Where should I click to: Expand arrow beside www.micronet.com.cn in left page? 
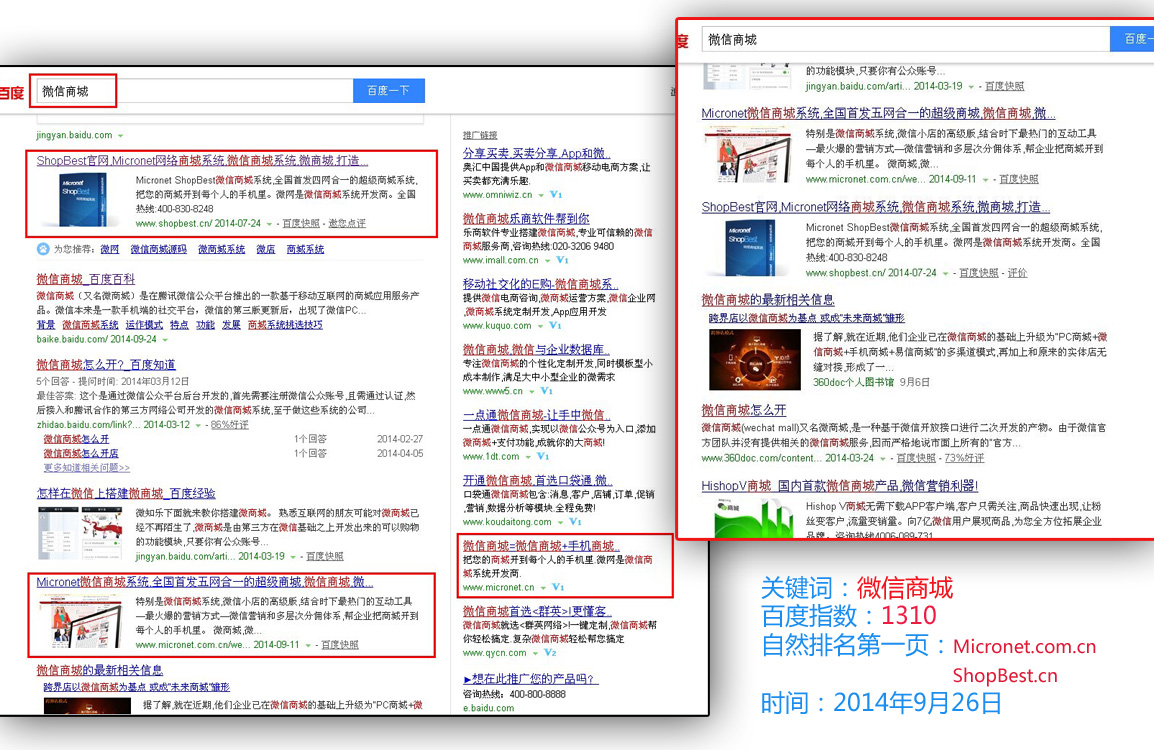coord(308,645)
